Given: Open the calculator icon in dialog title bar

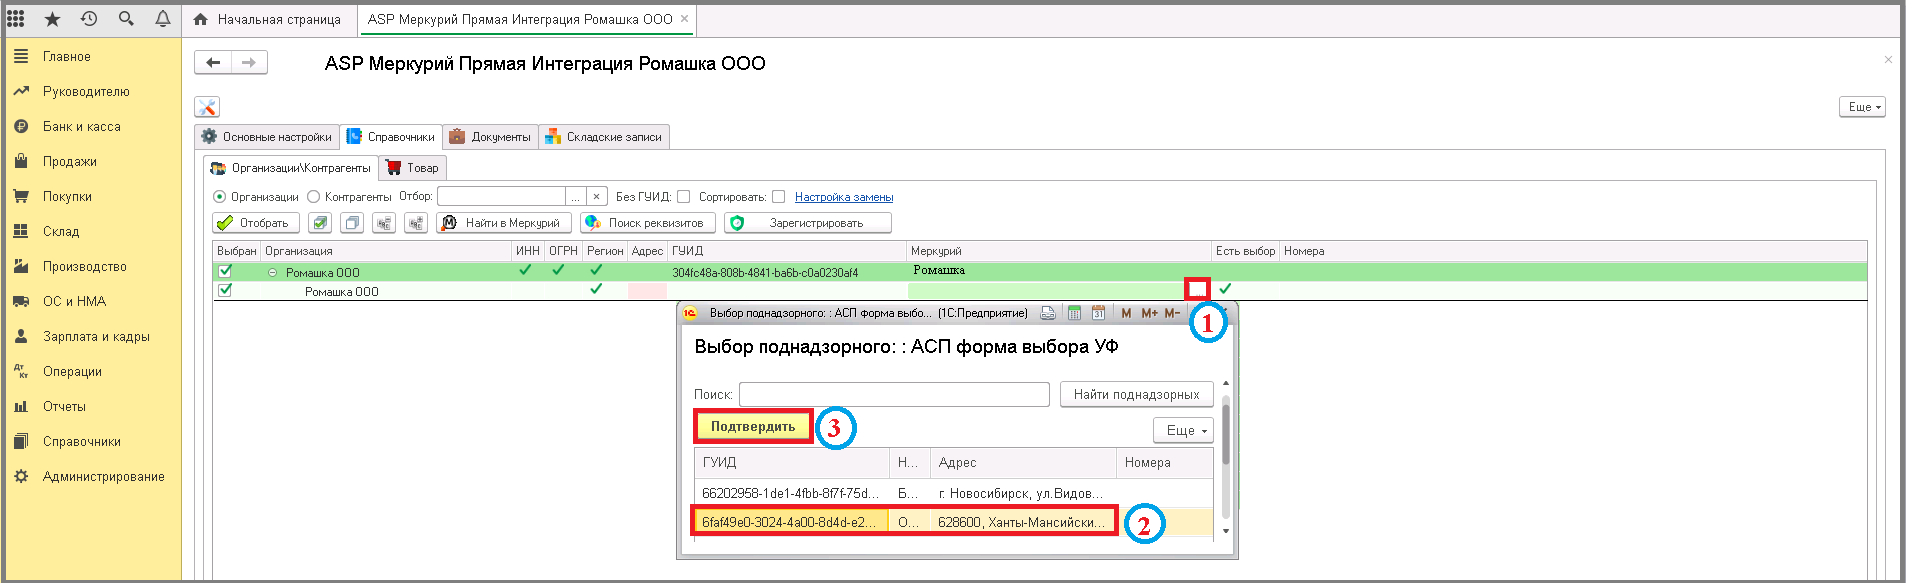Looking at the screenshot, I should coord(1074,313).
